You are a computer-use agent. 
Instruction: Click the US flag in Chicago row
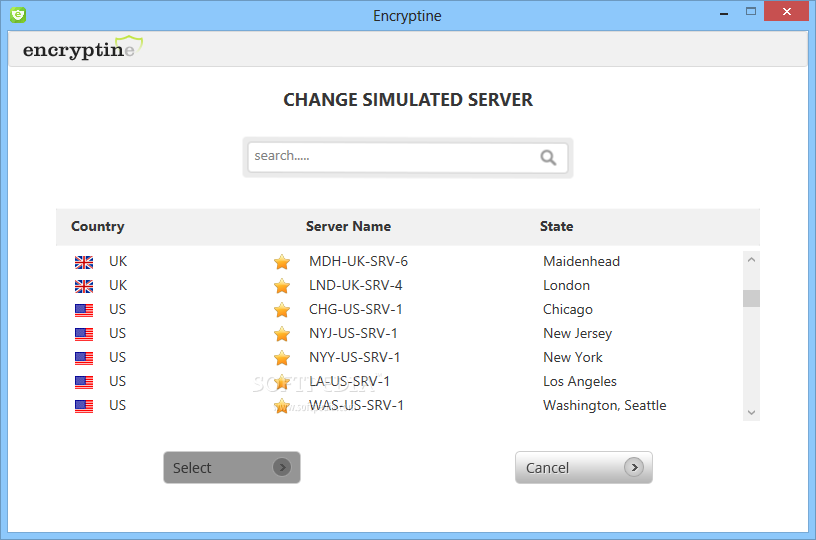tap(84, 310)
